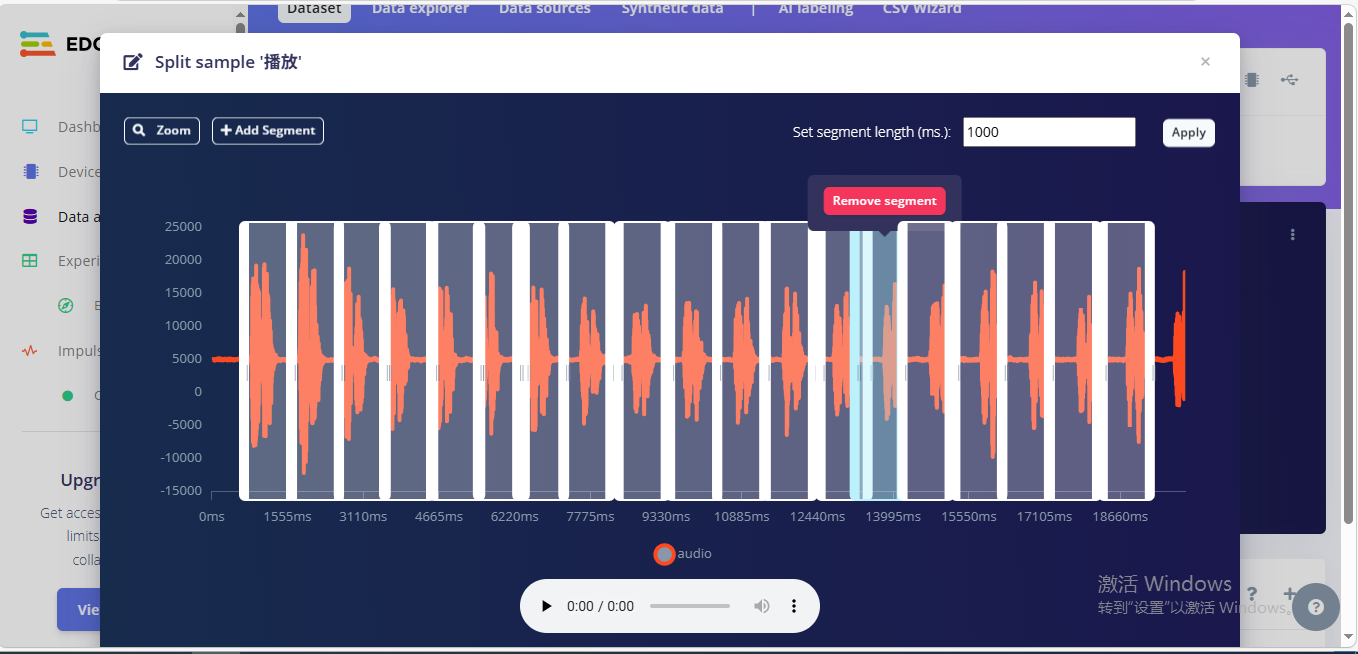Click the Zoom magnifier button
Screen dimensions: 1358x654
point(162,131)
